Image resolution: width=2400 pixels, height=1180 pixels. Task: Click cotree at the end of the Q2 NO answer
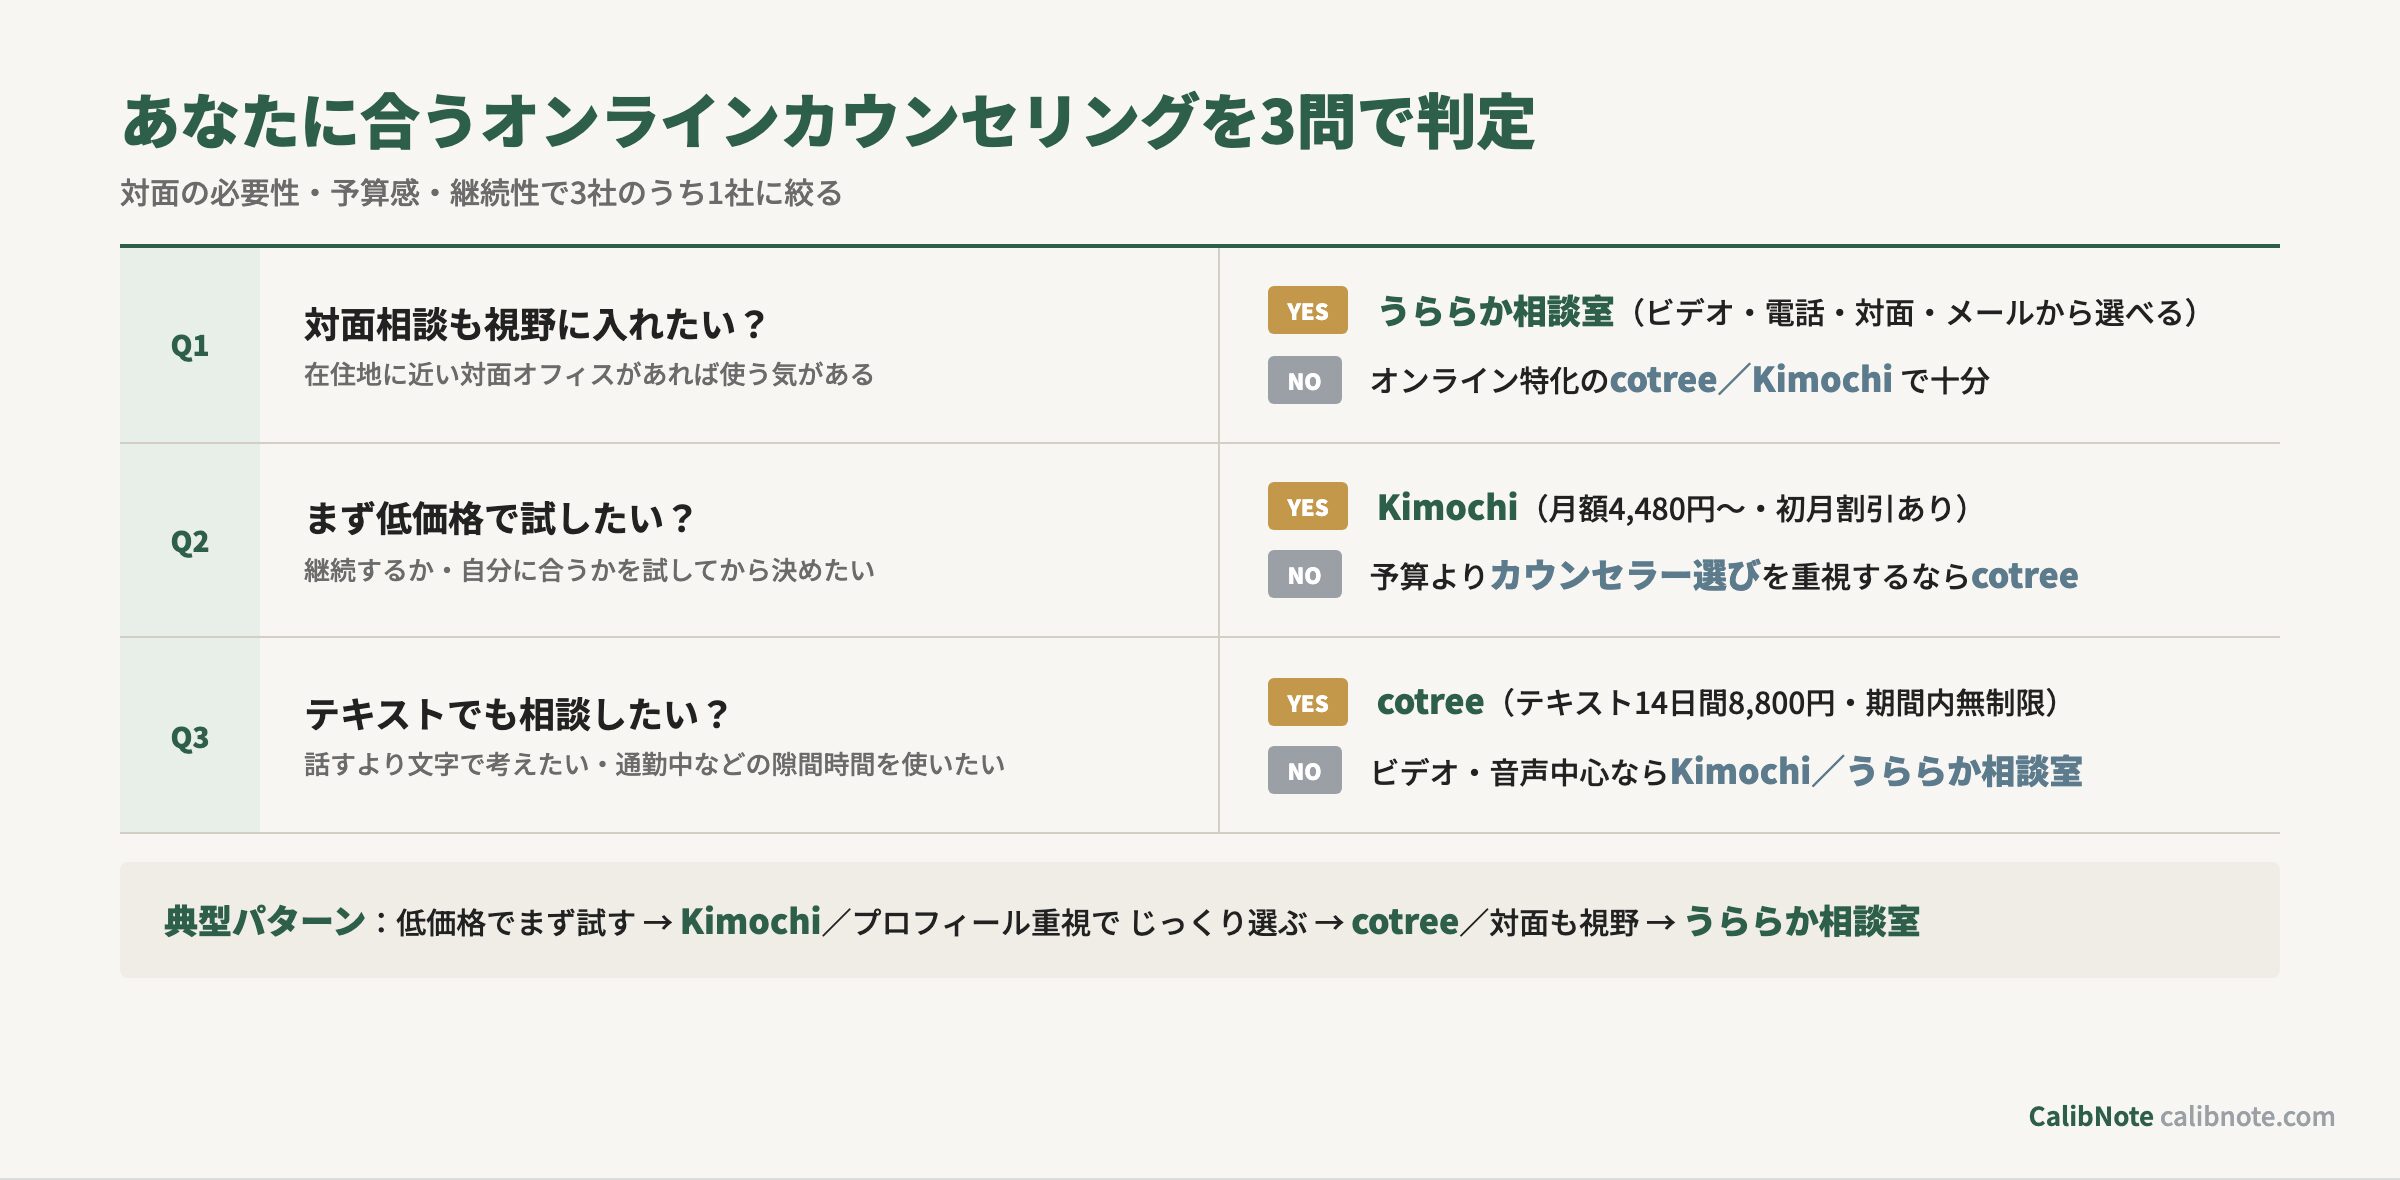tap(2024, 575)
